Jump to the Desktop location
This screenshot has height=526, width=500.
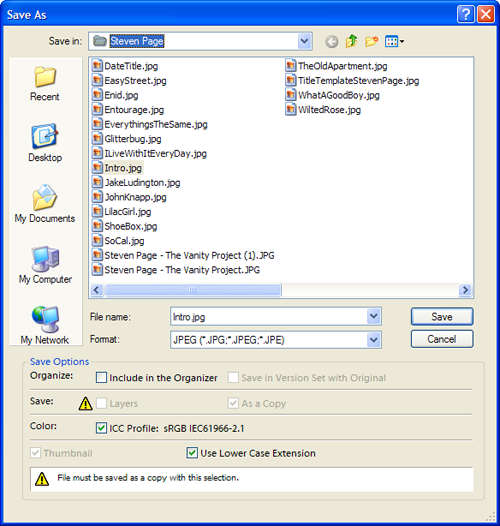click(45, 143)
